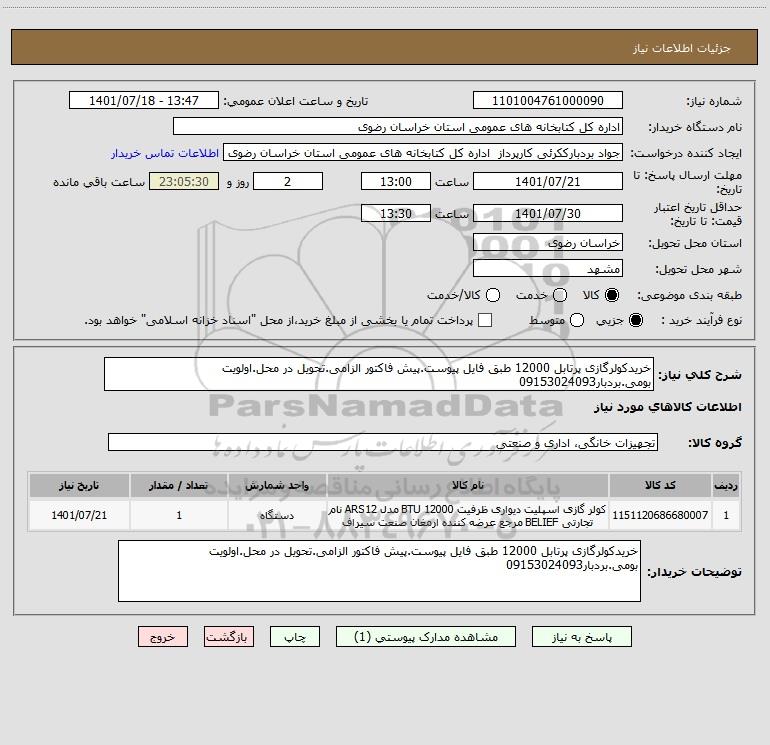Click the گروه کالا field

383,442
